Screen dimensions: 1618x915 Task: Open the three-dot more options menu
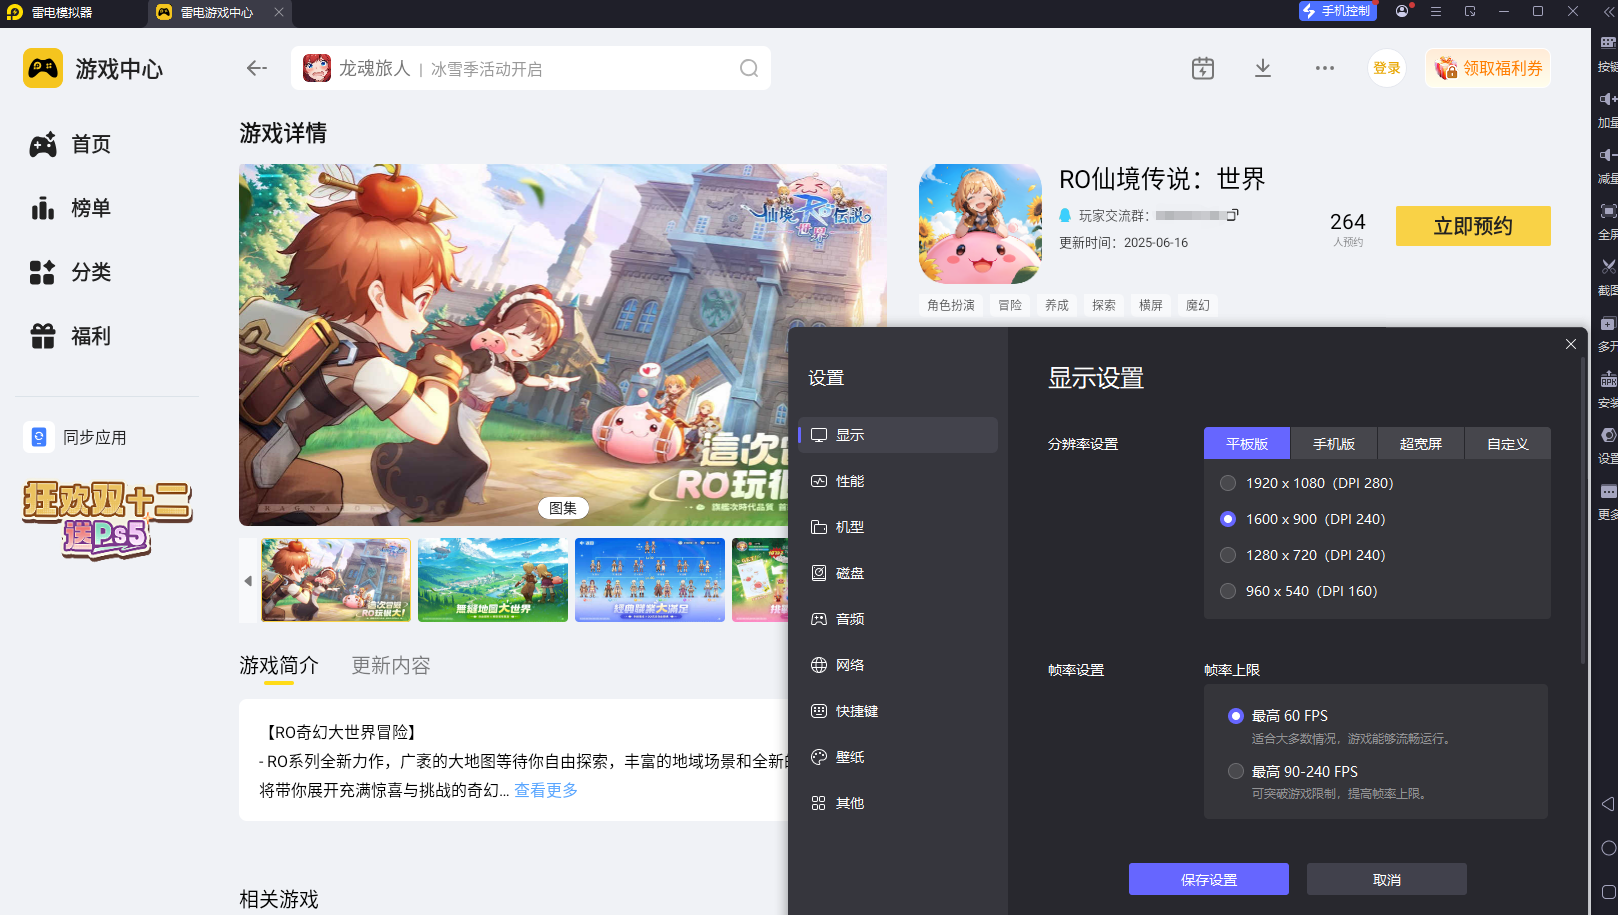1325,68
